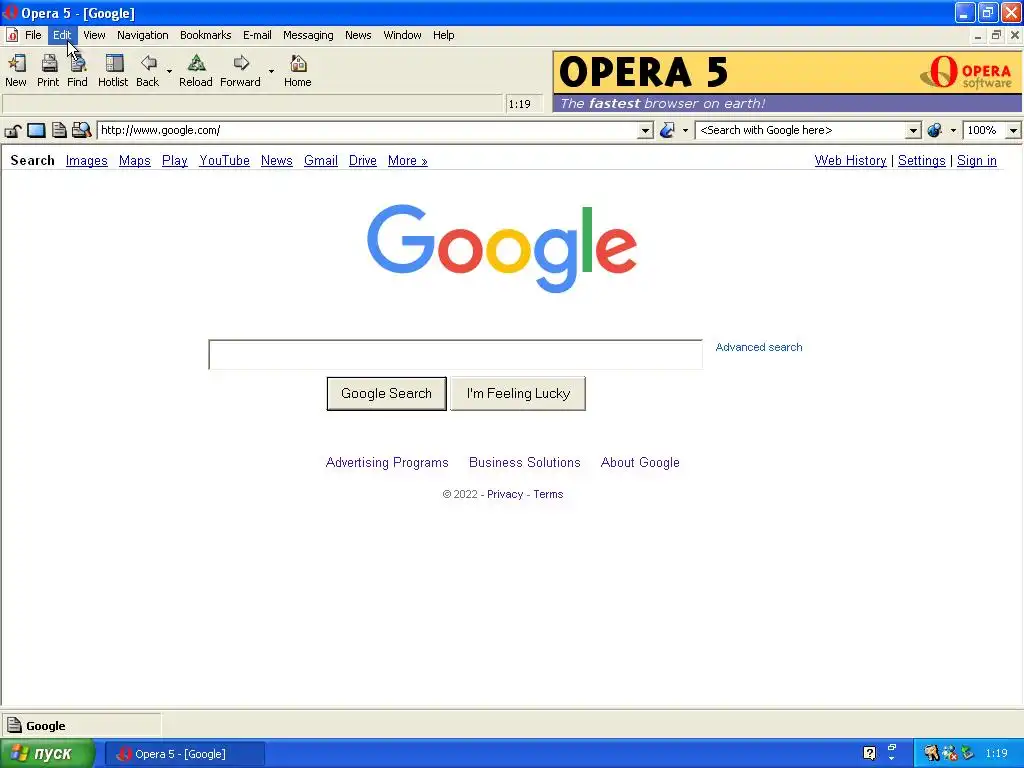
Task: Open the Help menu
Action: click(443, 35)
